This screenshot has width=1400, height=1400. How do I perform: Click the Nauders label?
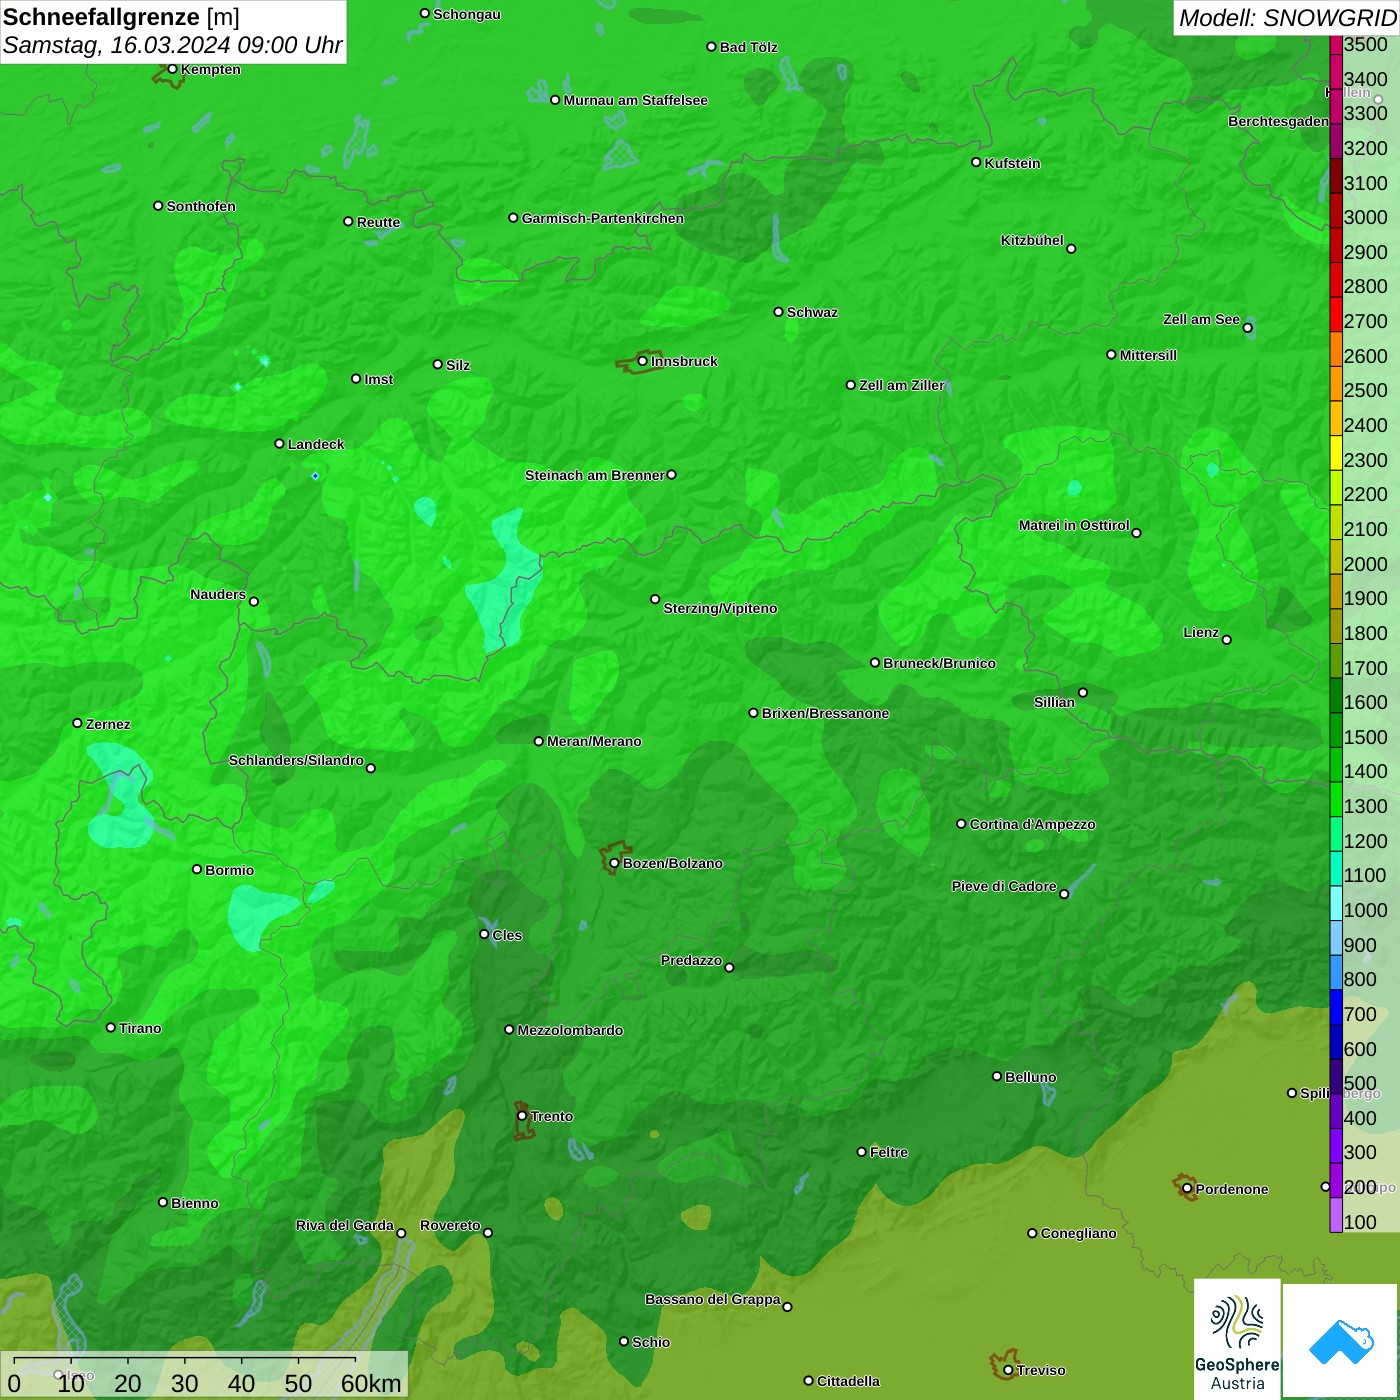coord(218,594)
